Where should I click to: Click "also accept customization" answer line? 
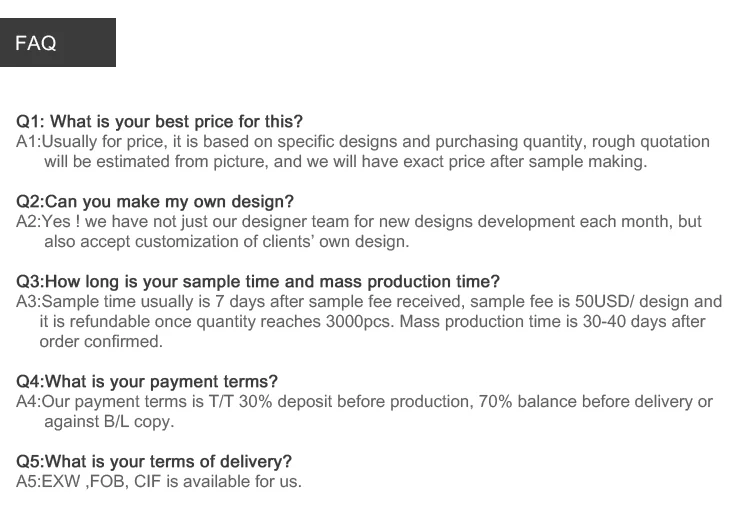226,241
